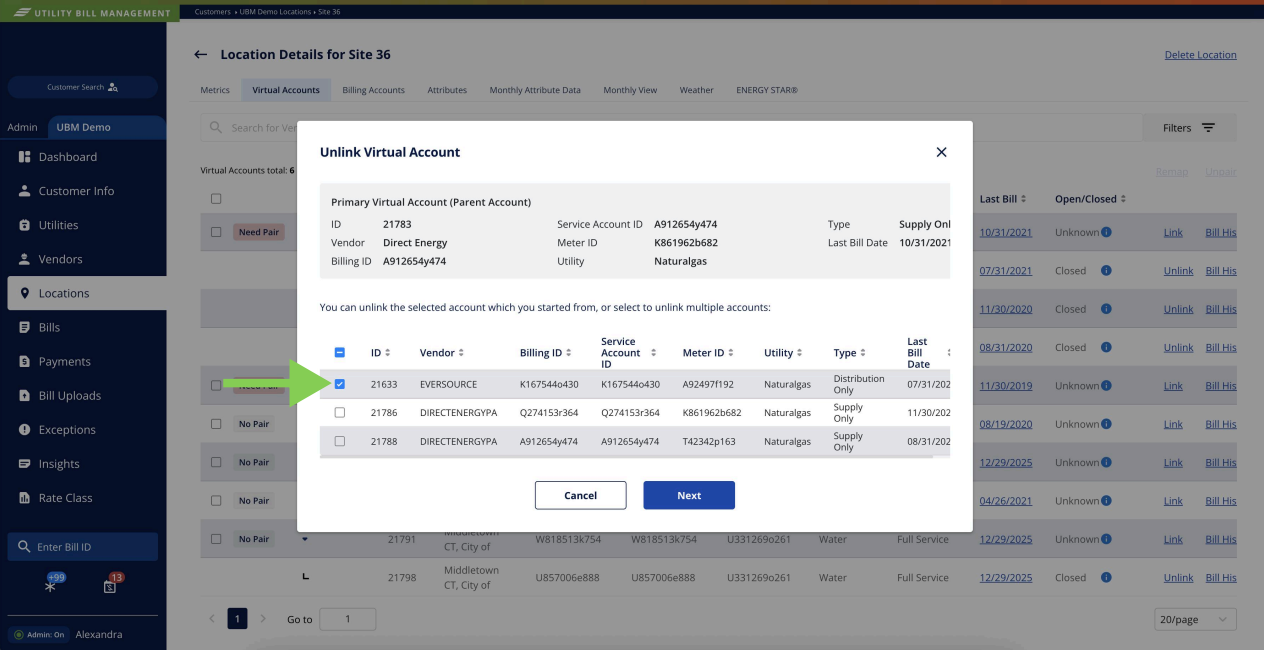Click the Next button
This screenshot has height=650, width=1264.
pos(689,495)
